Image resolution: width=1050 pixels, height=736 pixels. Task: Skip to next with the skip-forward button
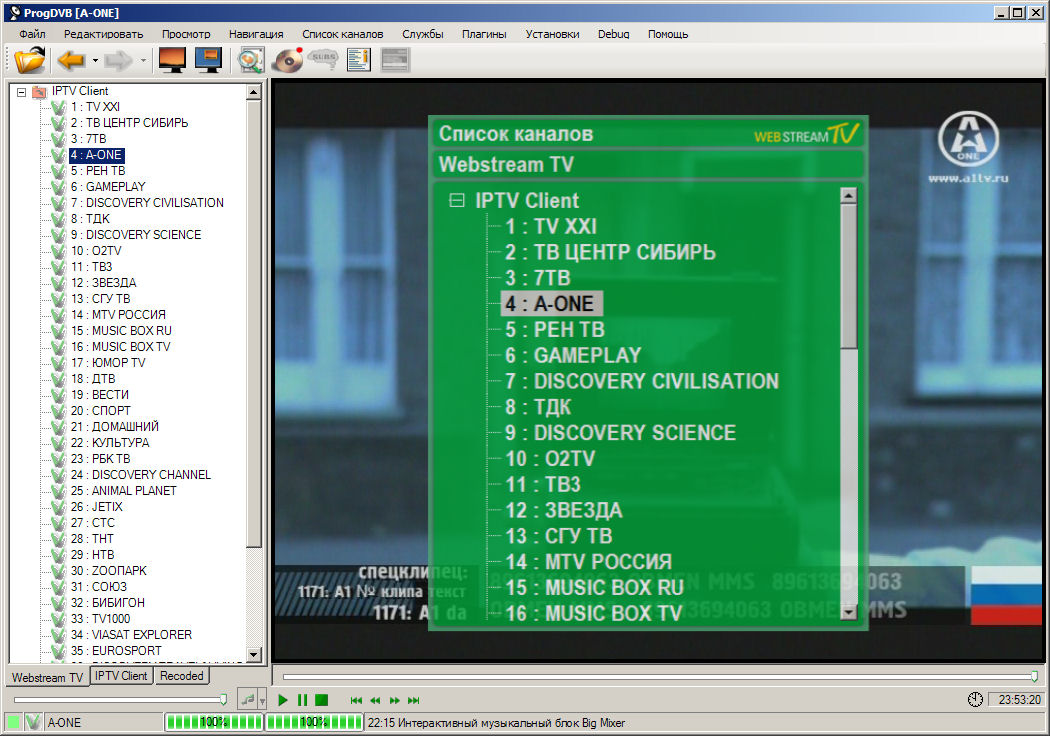pyautogui.click(x=414, y=701)
